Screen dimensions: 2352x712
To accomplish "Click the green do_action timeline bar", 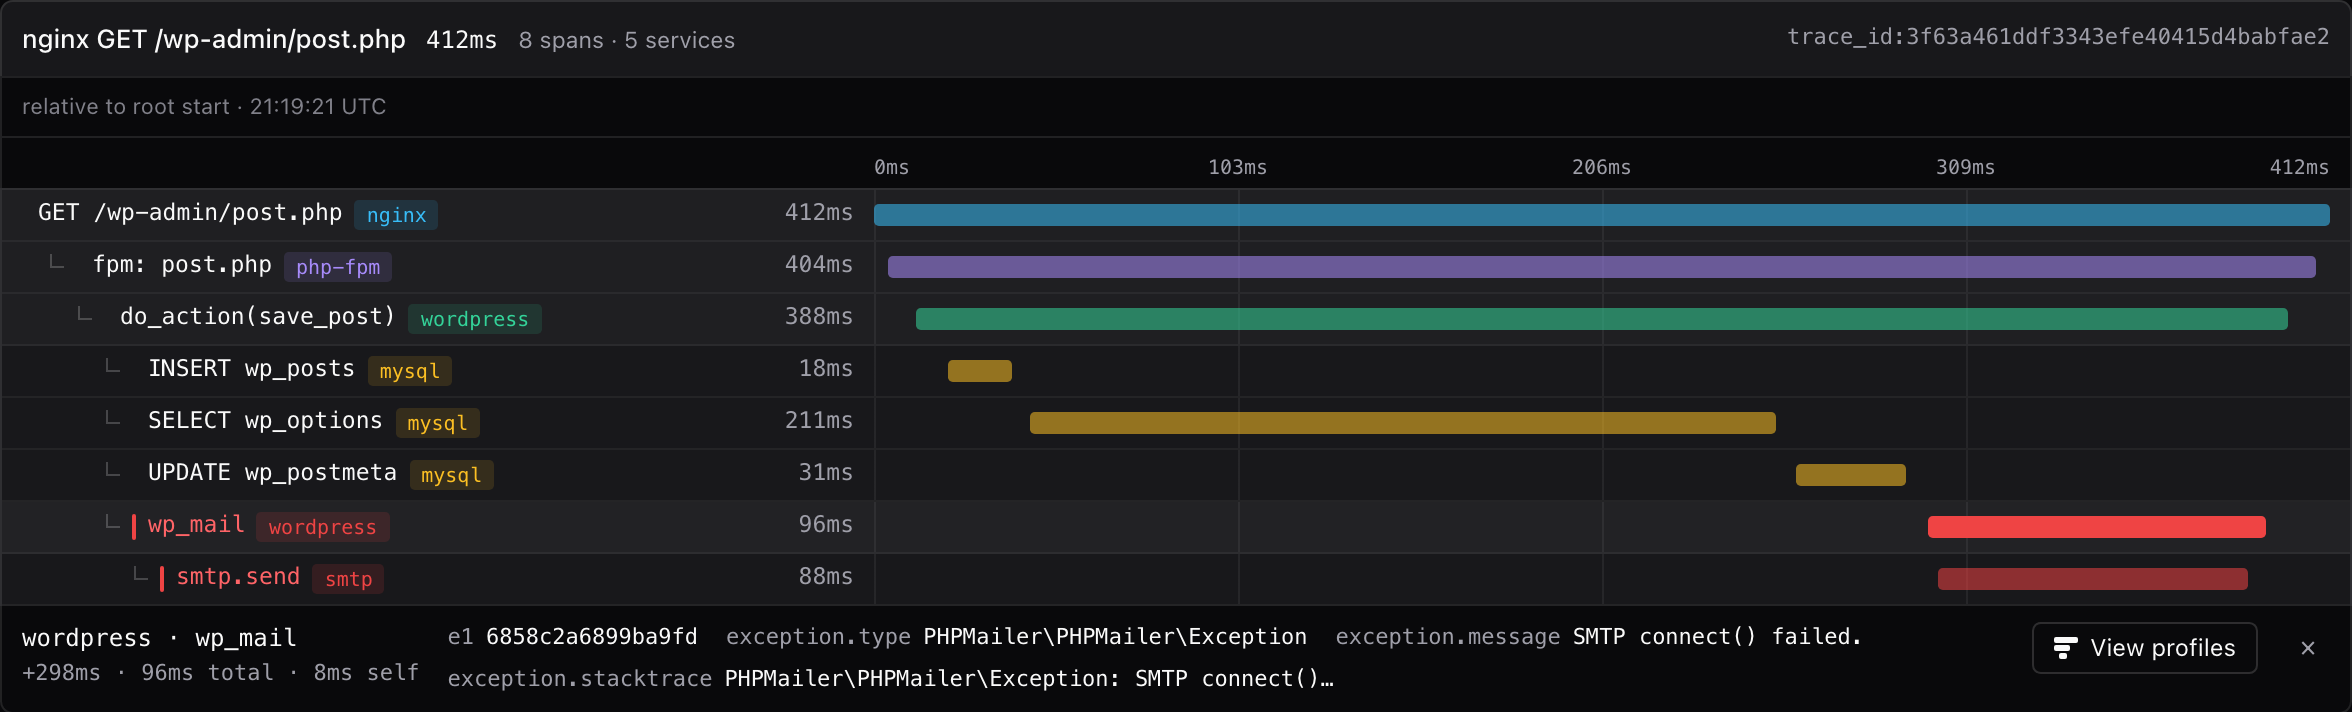I will point(1602,319).
